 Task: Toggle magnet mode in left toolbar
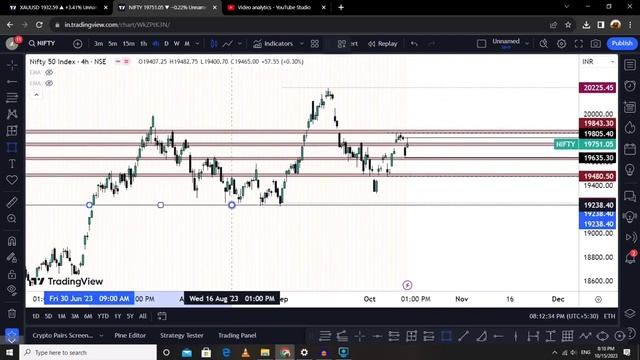(12, 241)
